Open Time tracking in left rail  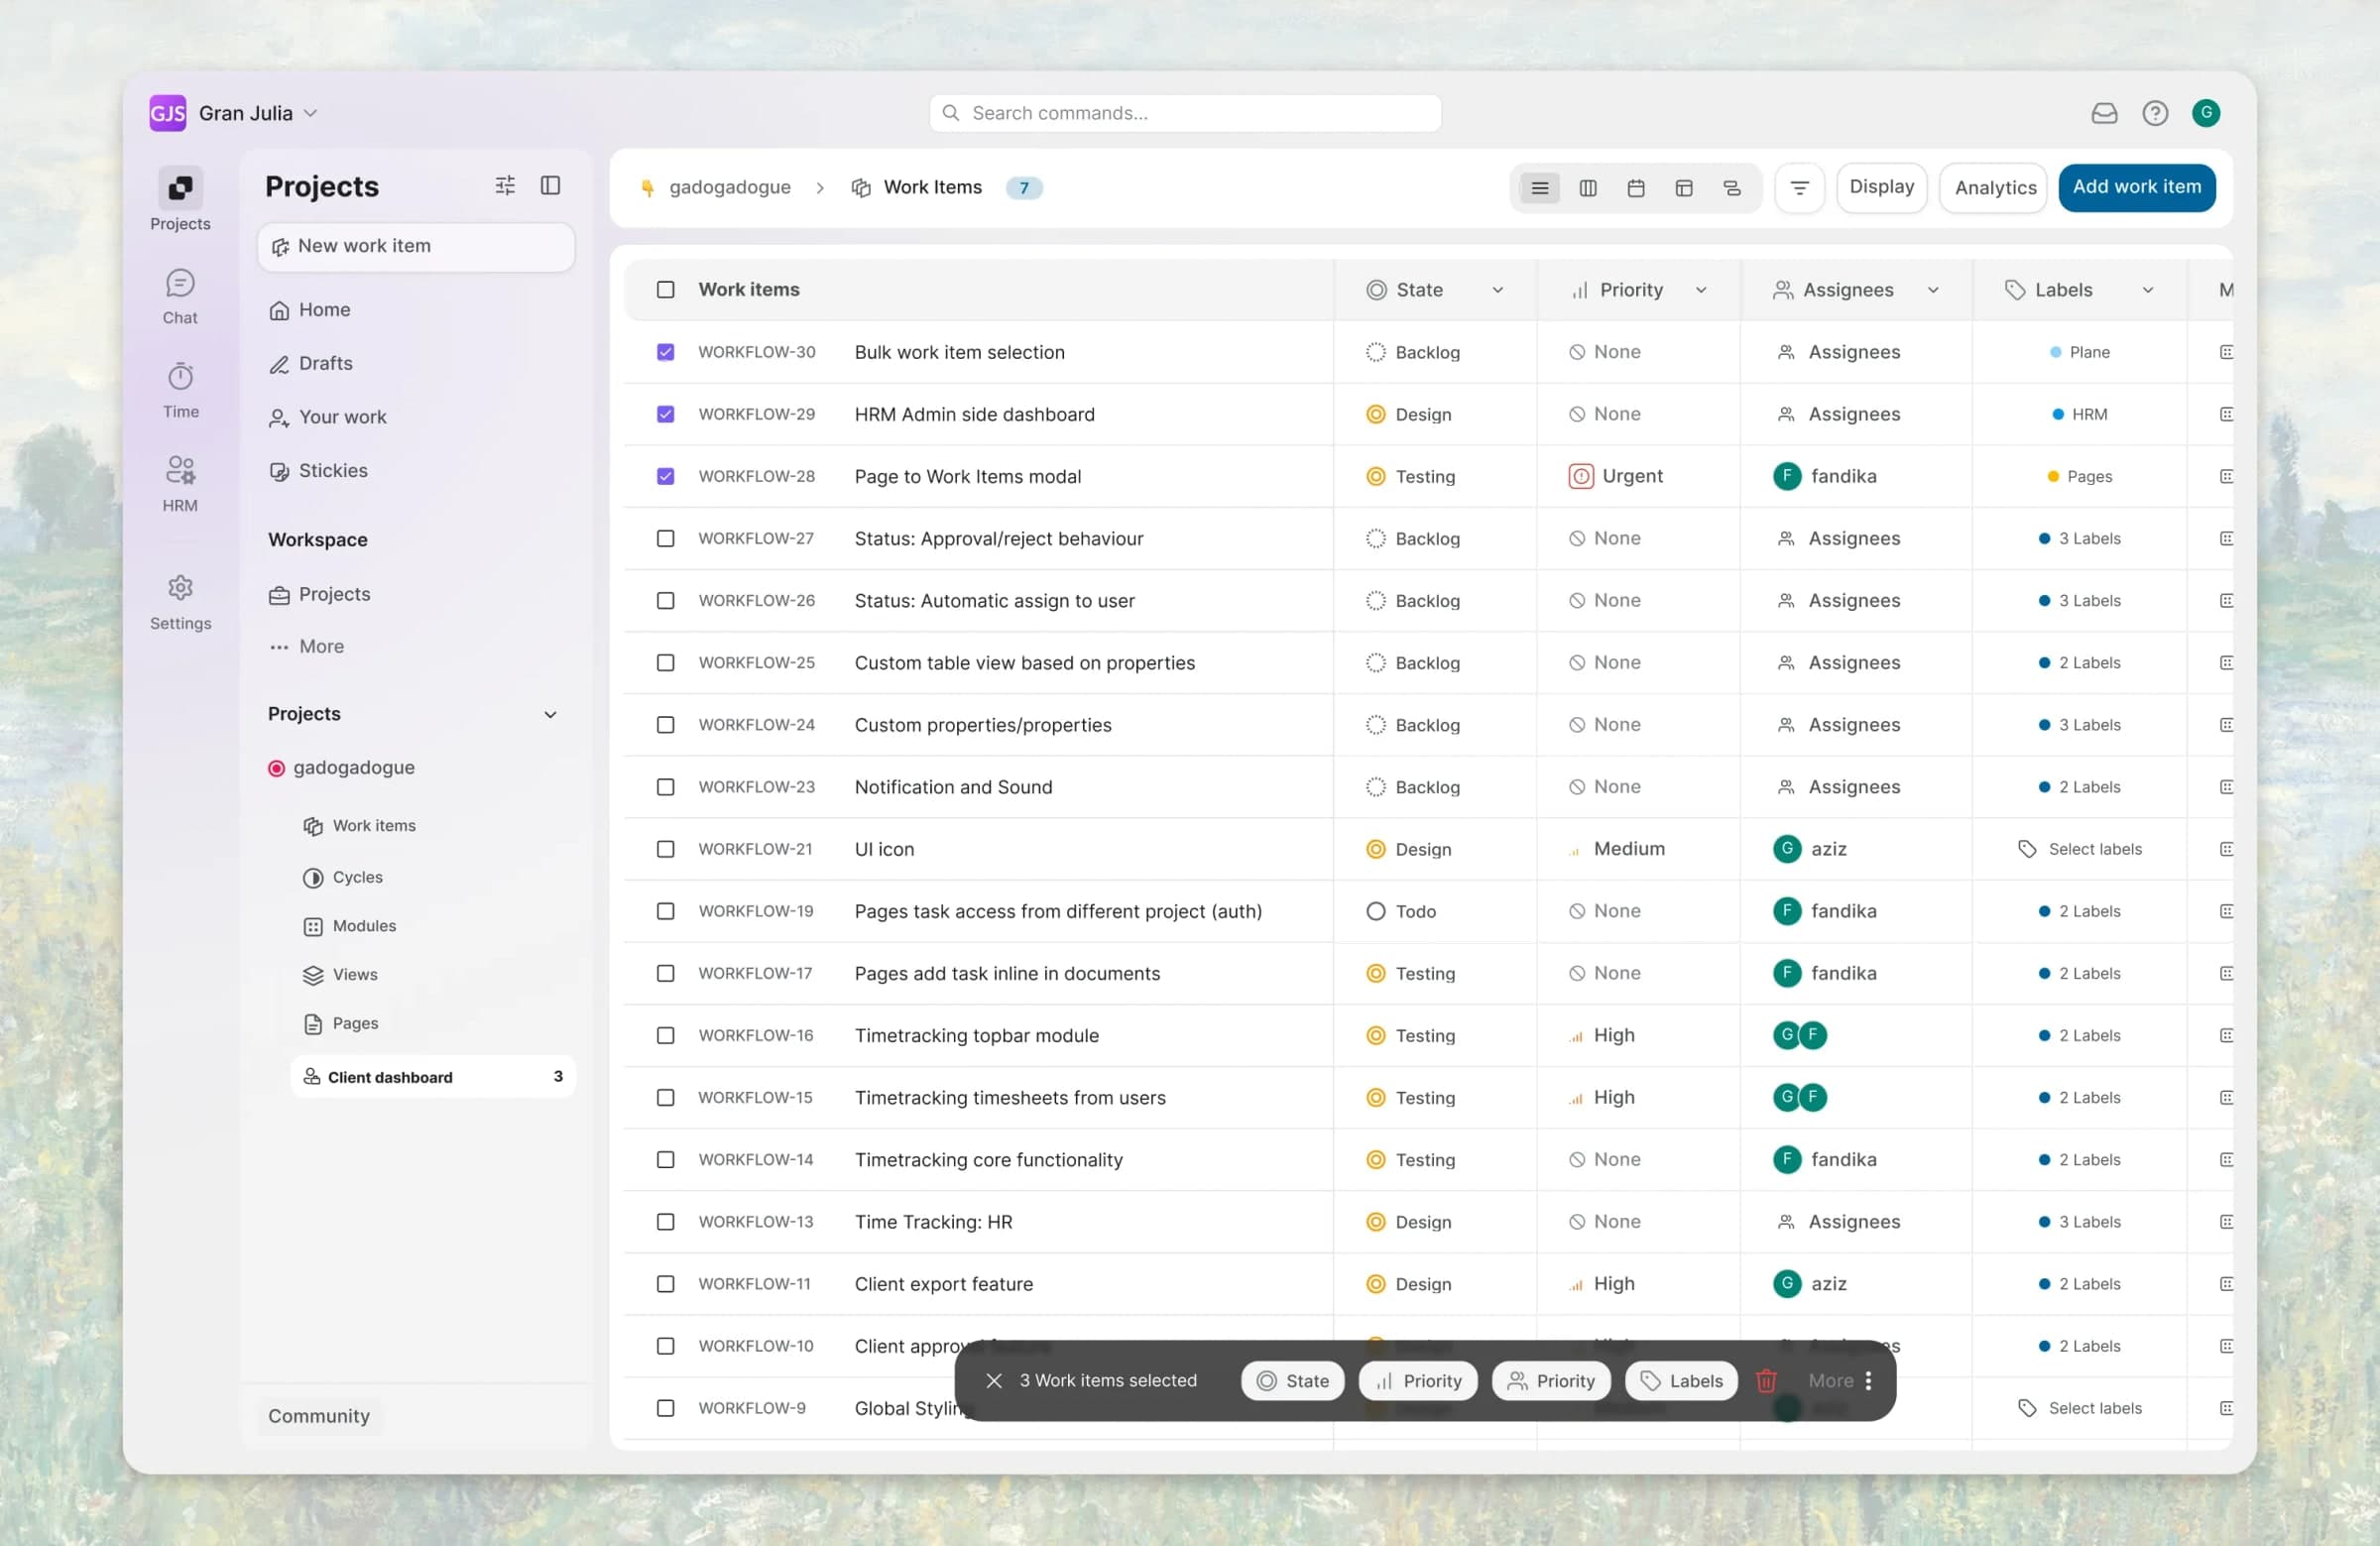pos(180,391)
